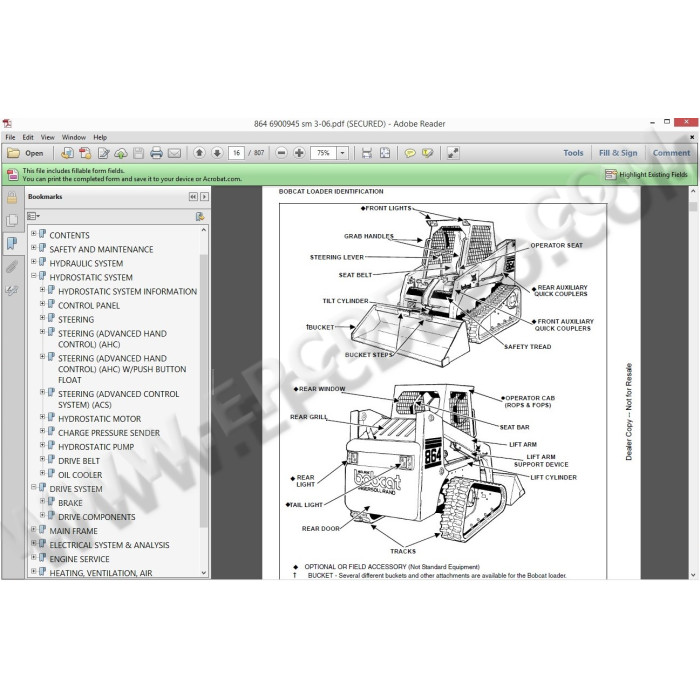This screenshot has width=700, height=700.
Task: Select the BRAKE bookmark
Action: click(x=70, y=503)
